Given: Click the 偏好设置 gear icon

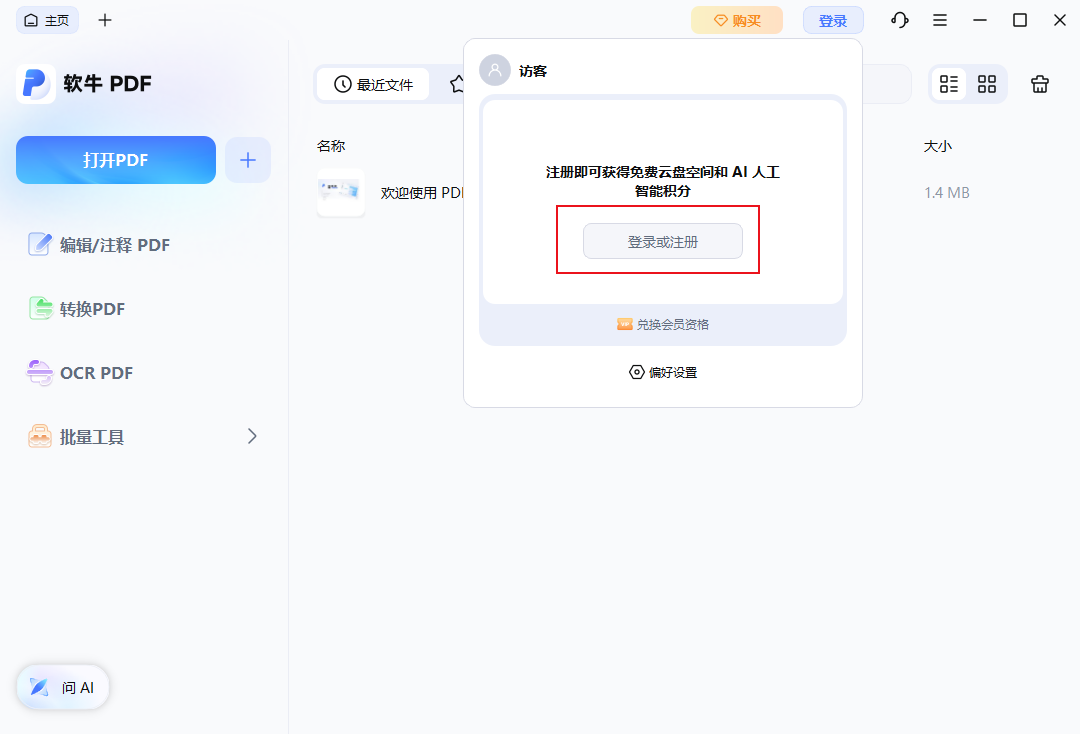Looking at the screenshot, I should 636,372.
